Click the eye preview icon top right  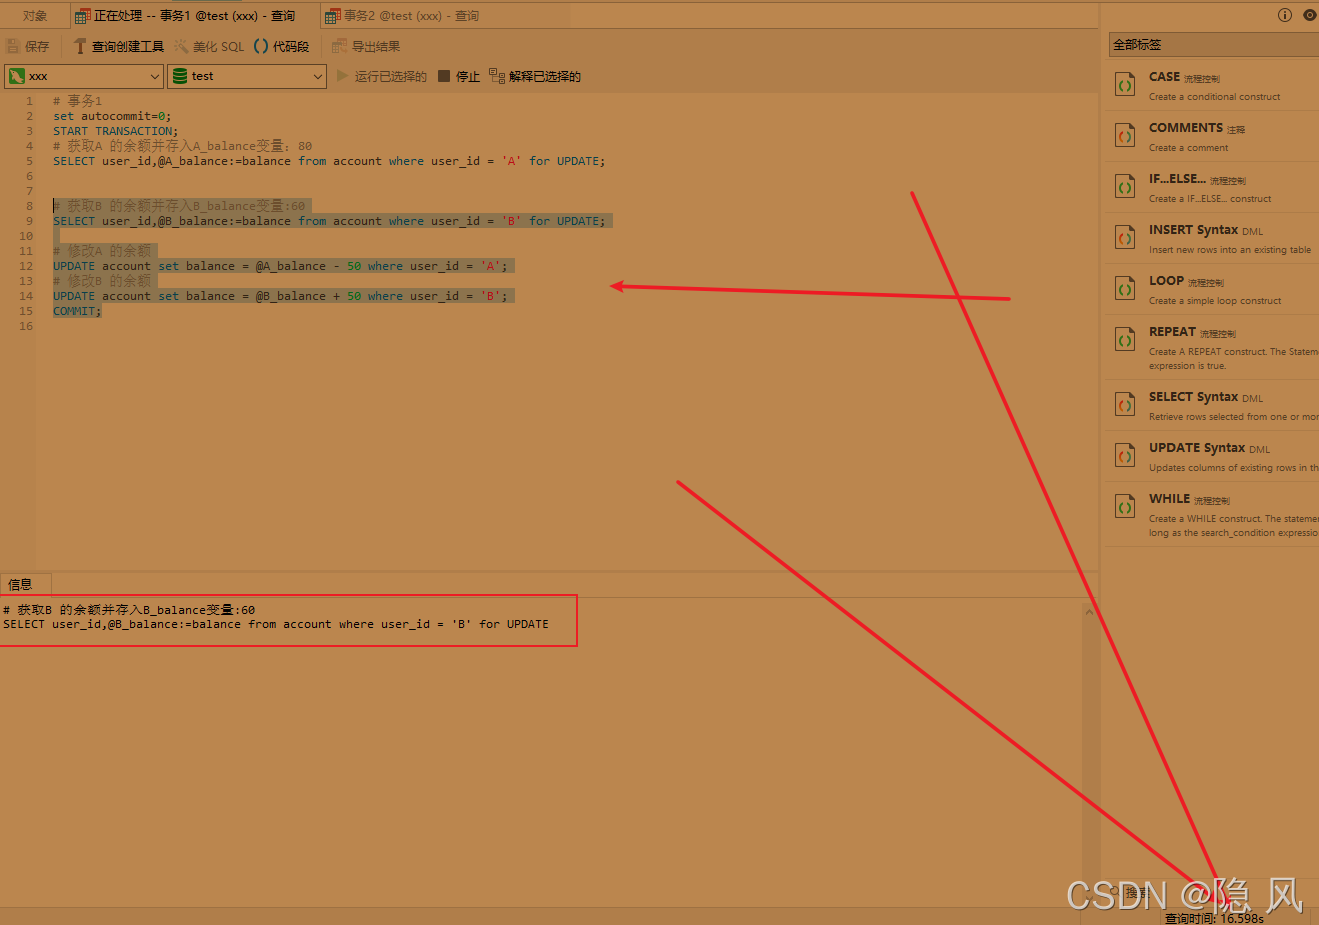(1310, 15)
